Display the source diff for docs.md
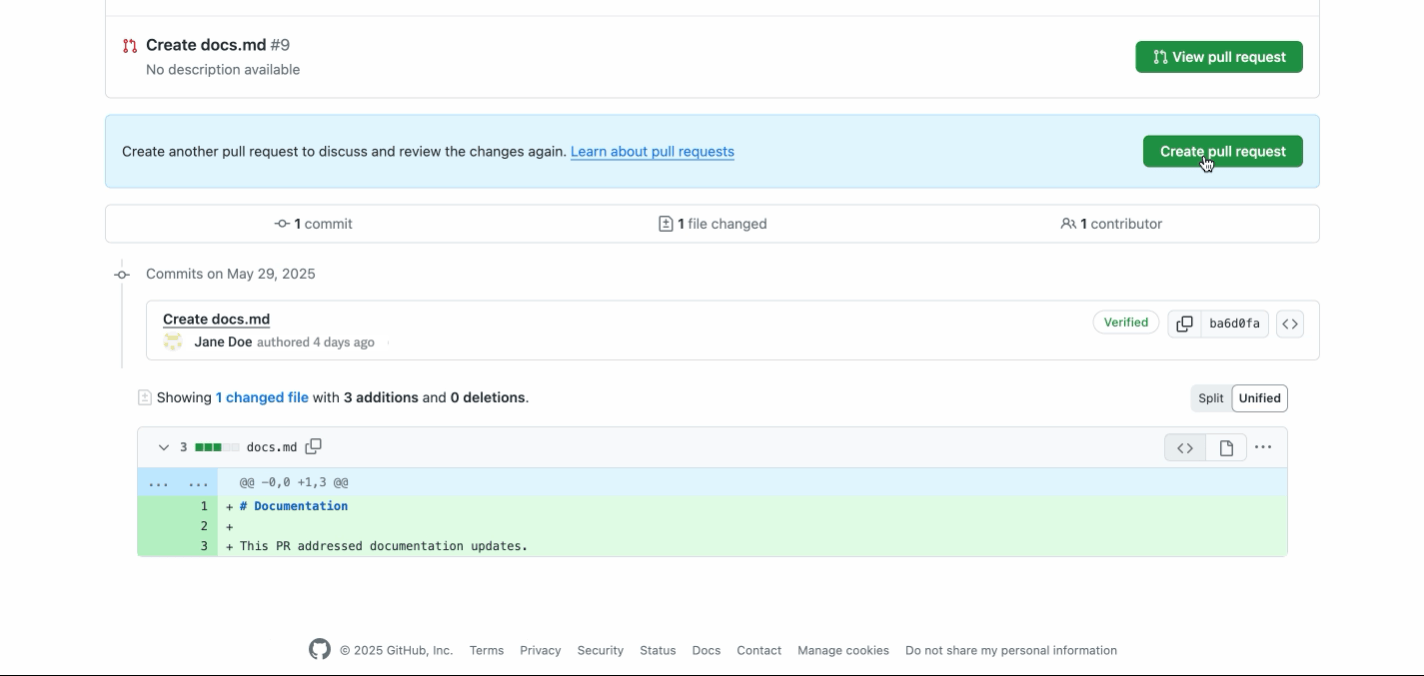This screenshot has width=1424, height=676. [x=1184, y=447]
